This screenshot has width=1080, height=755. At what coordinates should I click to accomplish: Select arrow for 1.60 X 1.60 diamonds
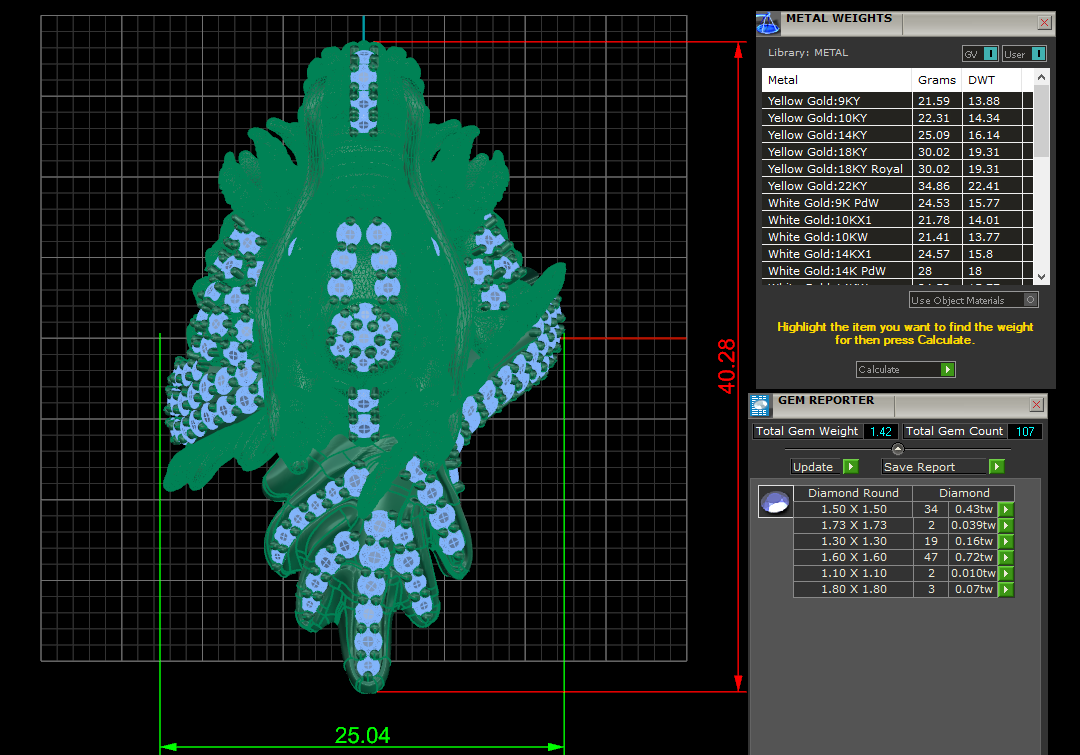[1006, 558]
